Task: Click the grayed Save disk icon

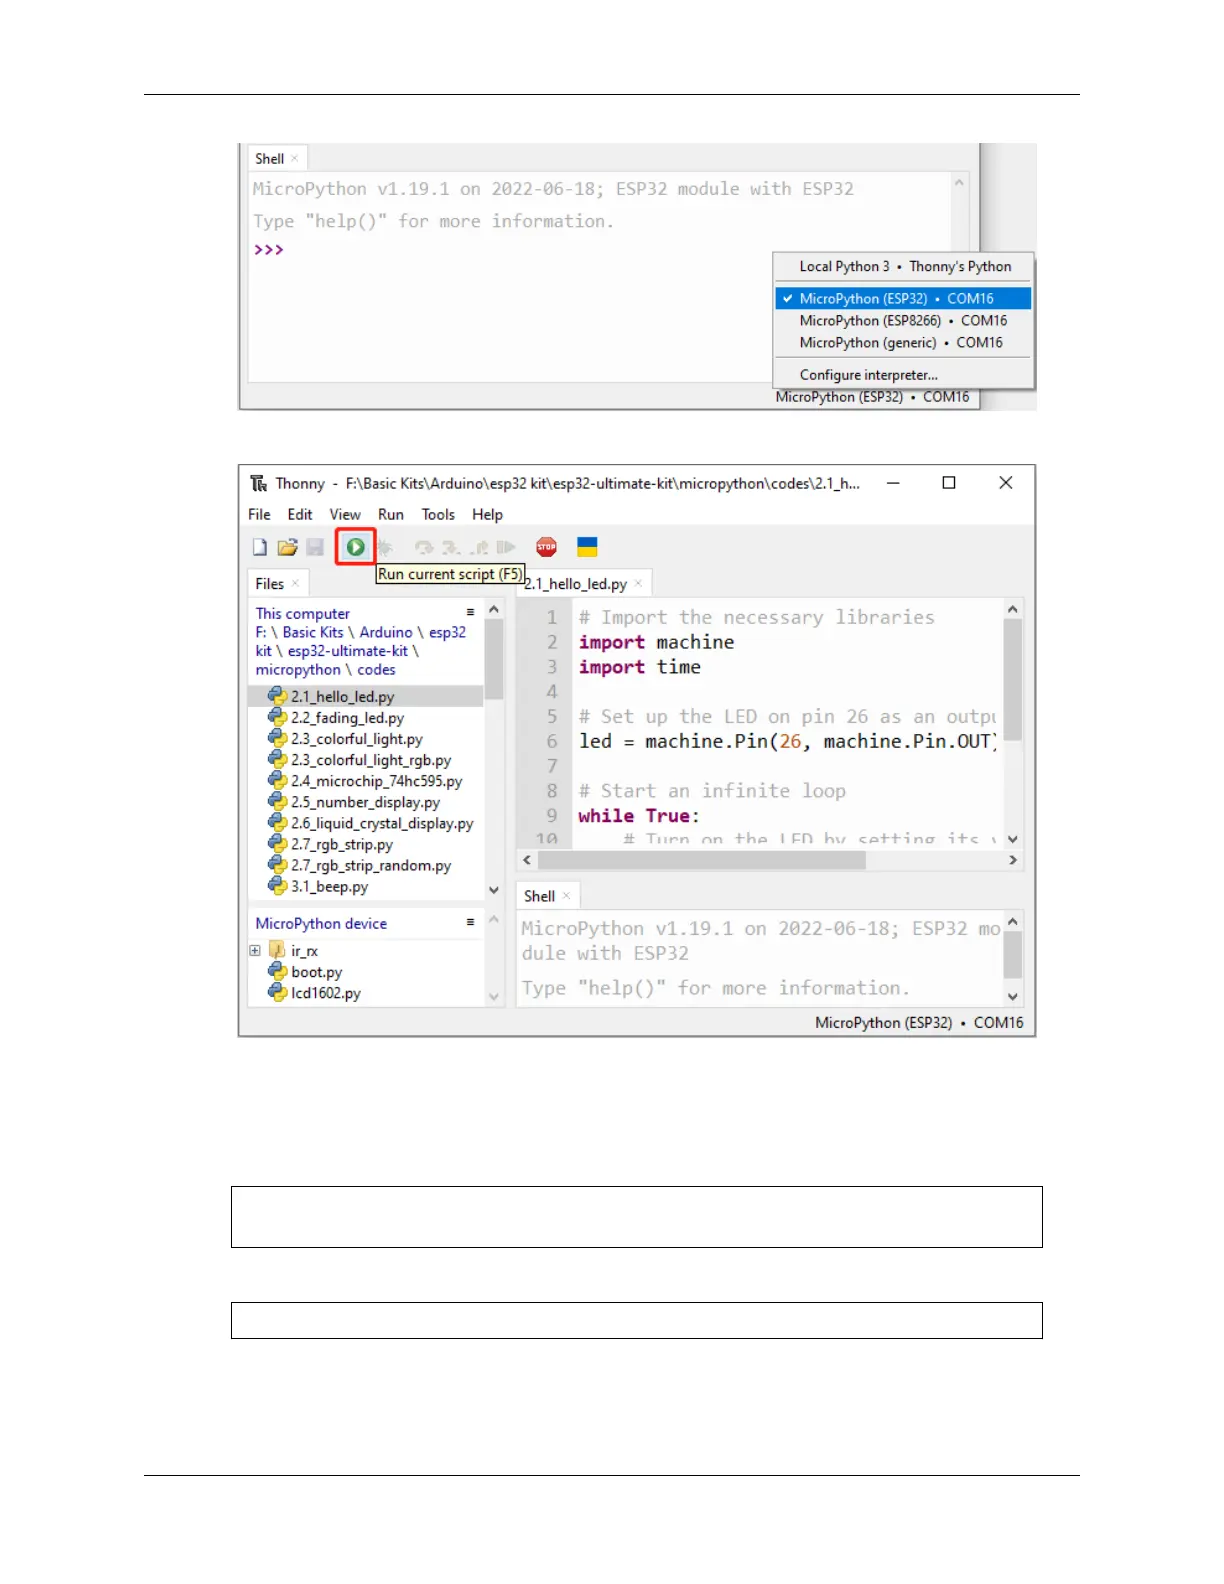Action: (315, 547)
